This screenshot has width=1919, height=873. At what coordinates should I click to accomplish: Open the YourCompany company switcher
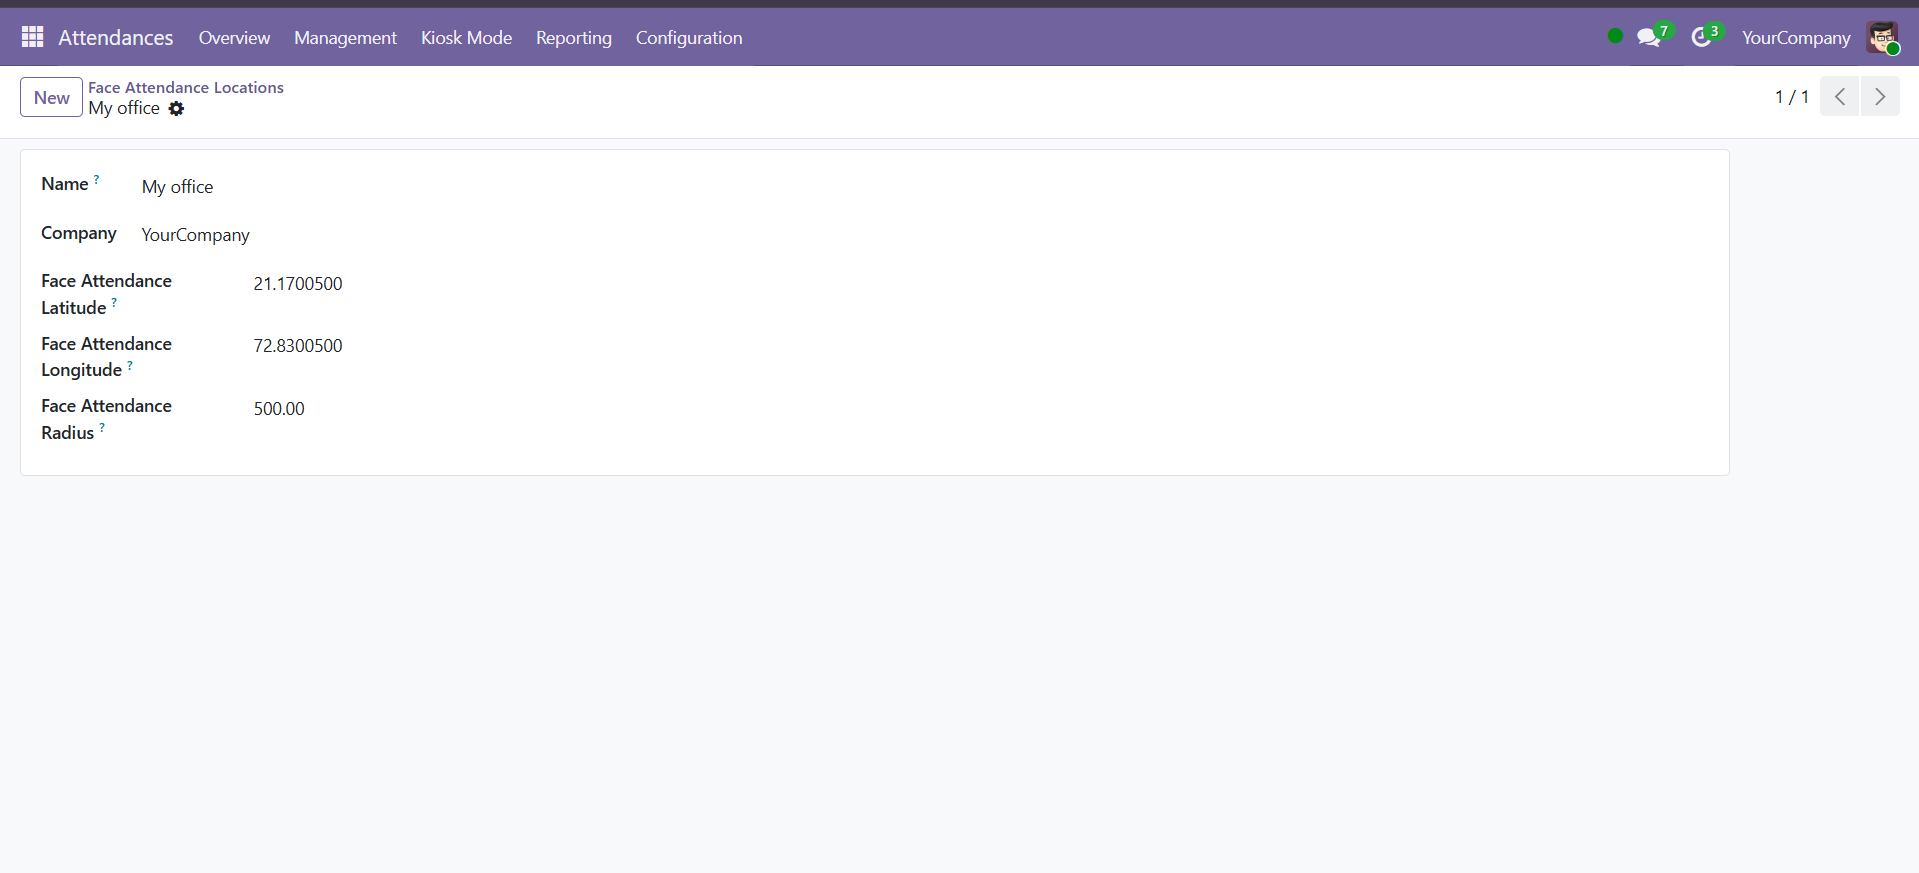point(1796,37)
